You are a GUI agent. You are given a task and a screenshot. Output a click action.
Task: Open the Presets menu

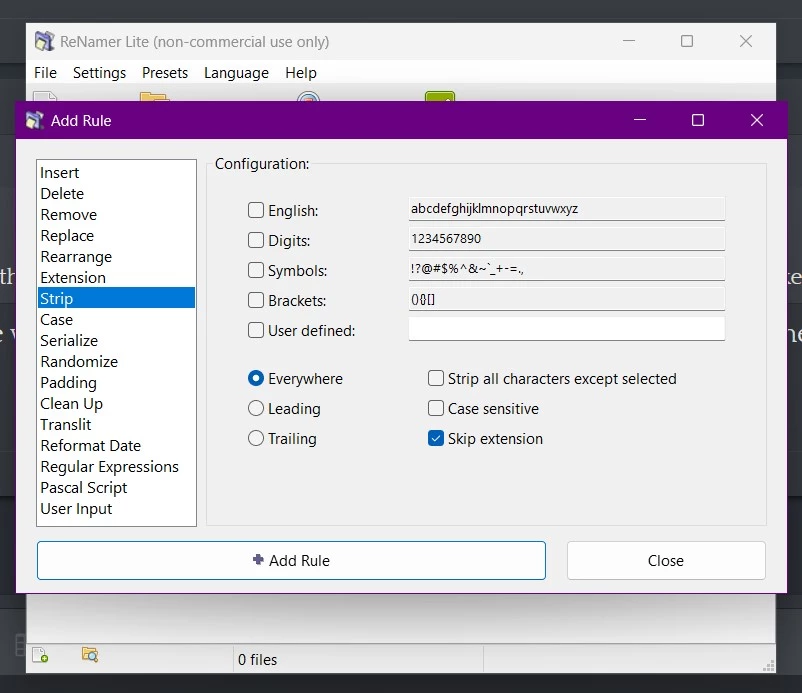coord(165,73)
